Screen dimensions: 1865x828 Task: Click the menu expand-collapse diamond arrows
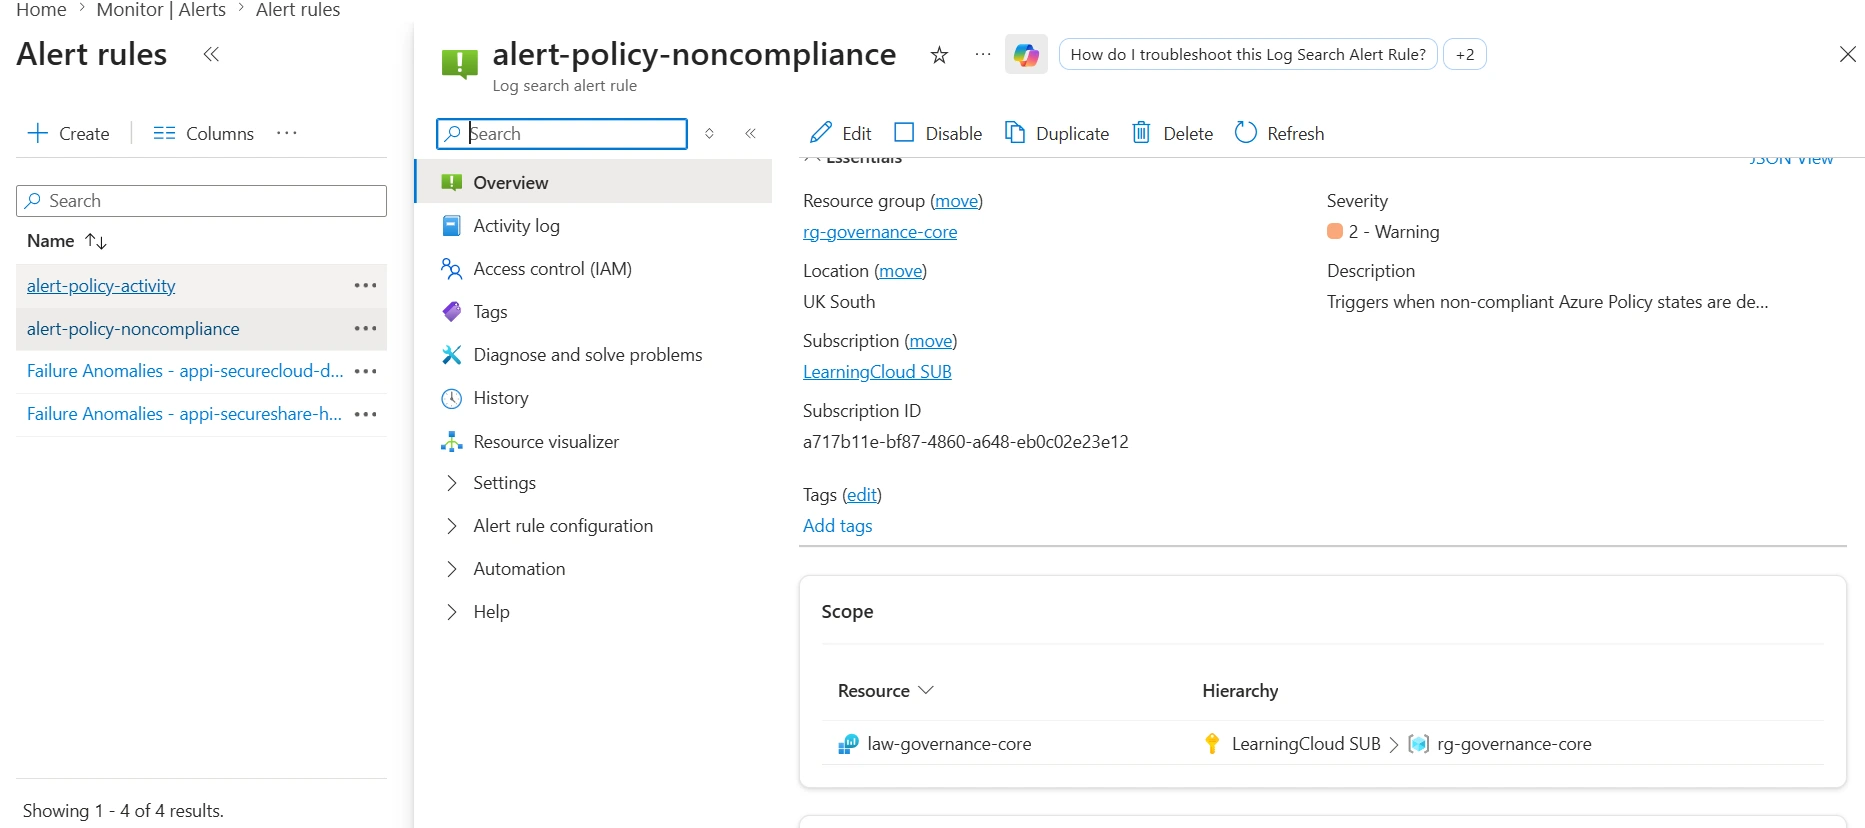709,133
